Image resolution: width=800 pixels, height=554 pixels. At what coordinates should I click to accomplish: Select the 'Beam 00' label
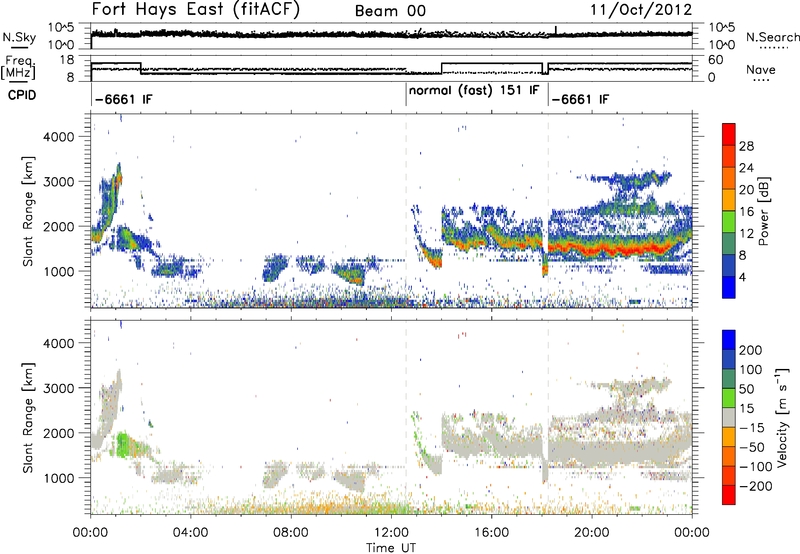pyautogui.click(x=390, y=11)
